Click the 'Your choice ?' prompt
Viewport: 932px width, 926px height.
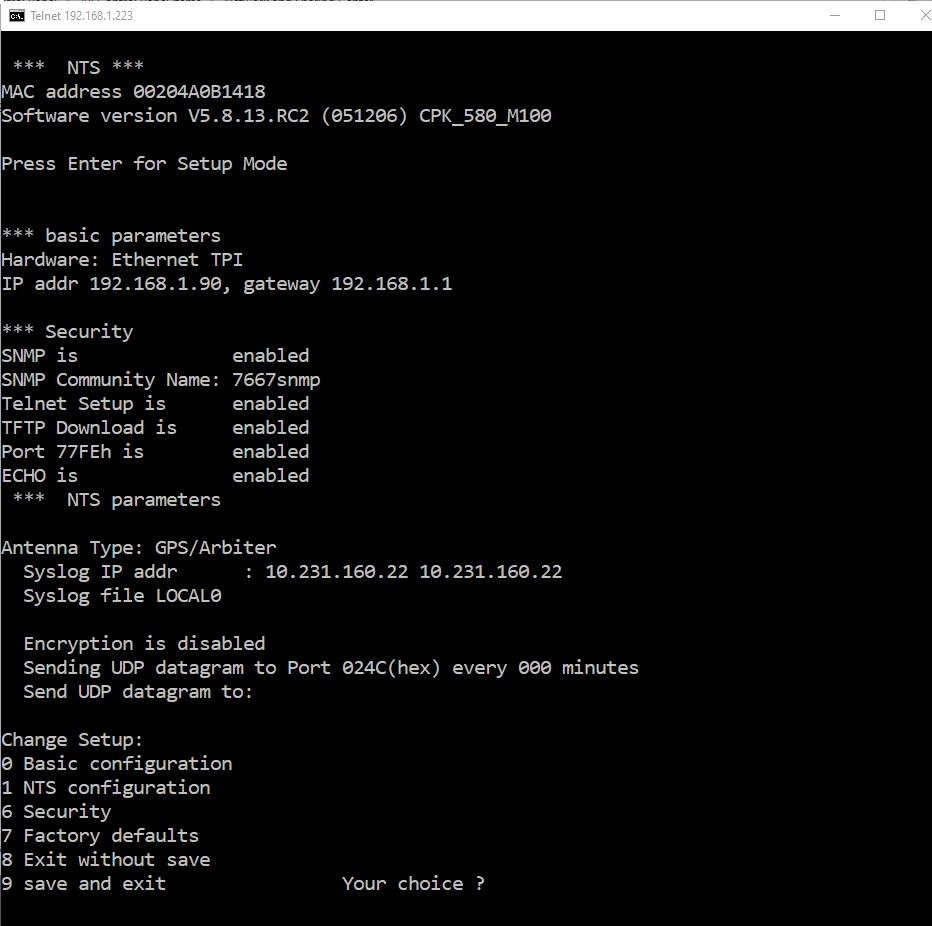point(414,884)
